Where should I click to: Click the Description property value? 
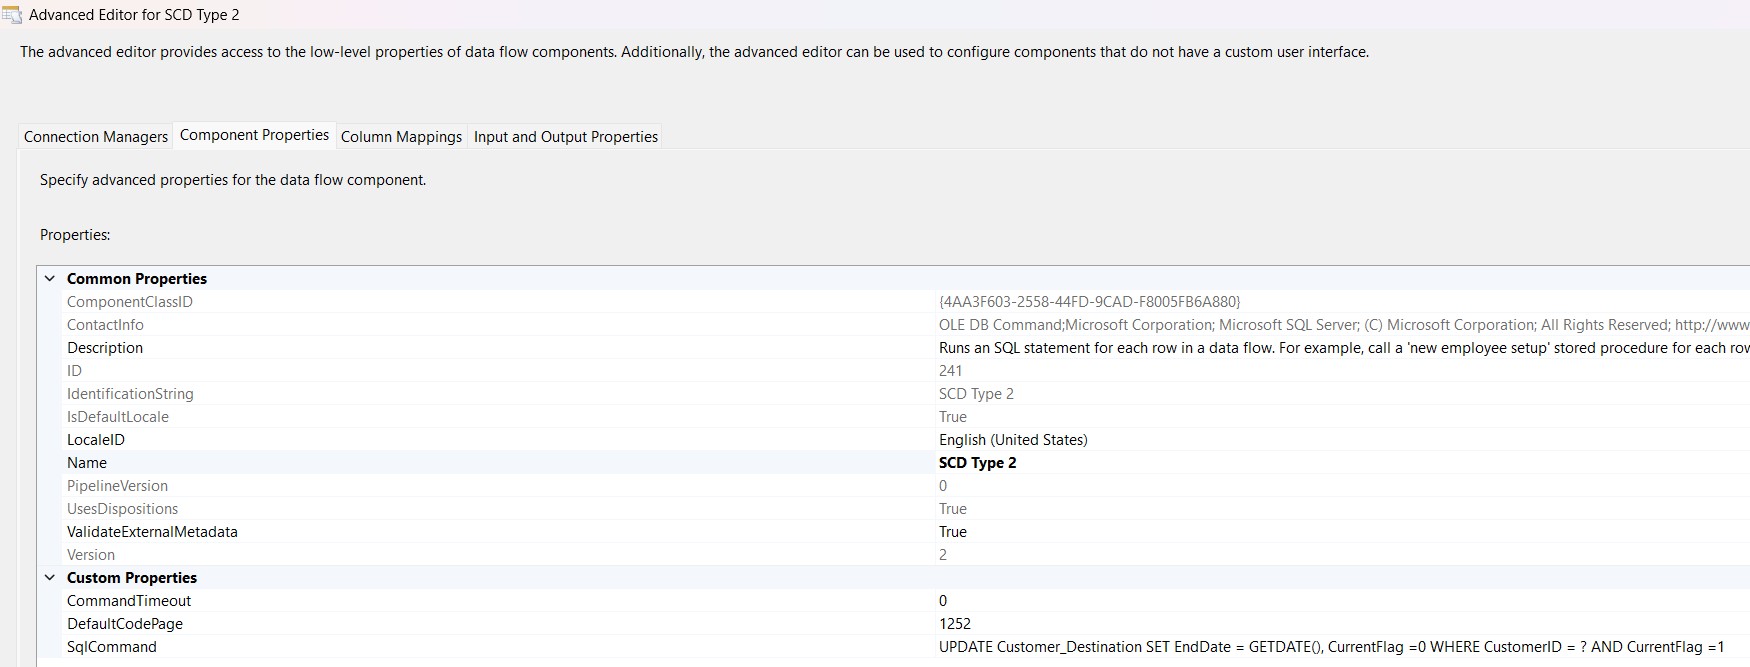click(1200, 347)
